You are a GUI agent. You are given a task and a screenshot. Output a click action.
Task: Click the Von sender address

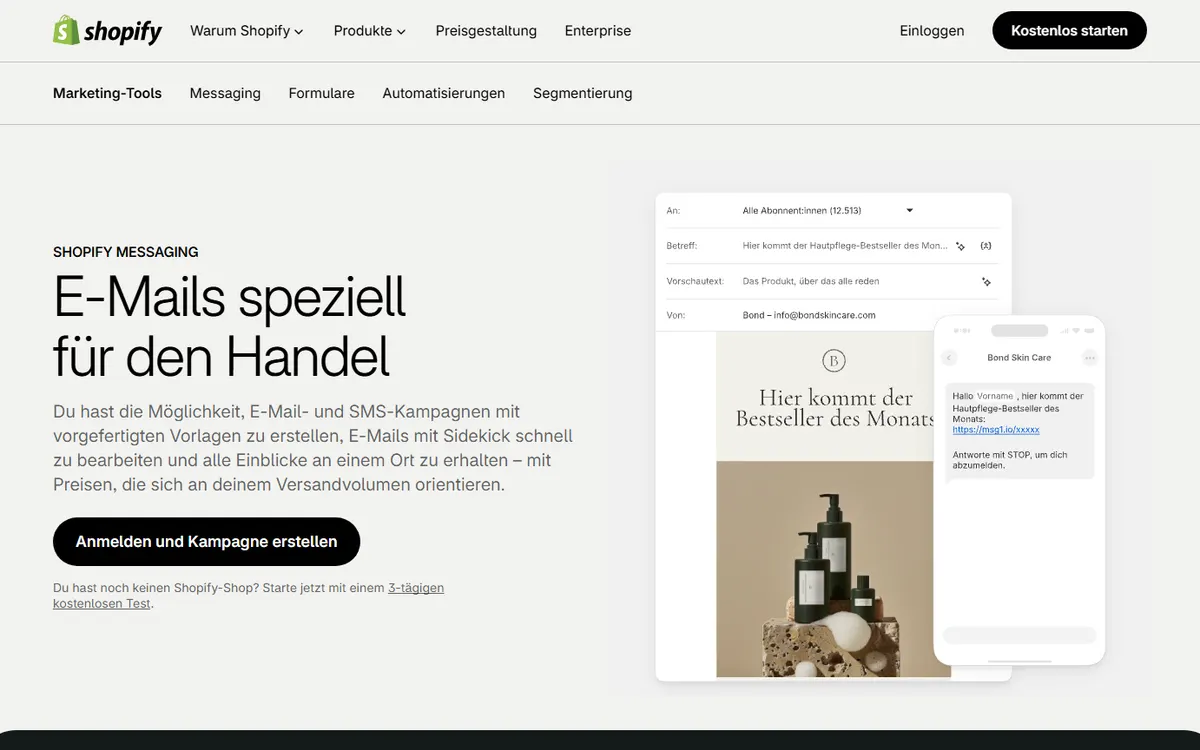(x=809, y=315)
